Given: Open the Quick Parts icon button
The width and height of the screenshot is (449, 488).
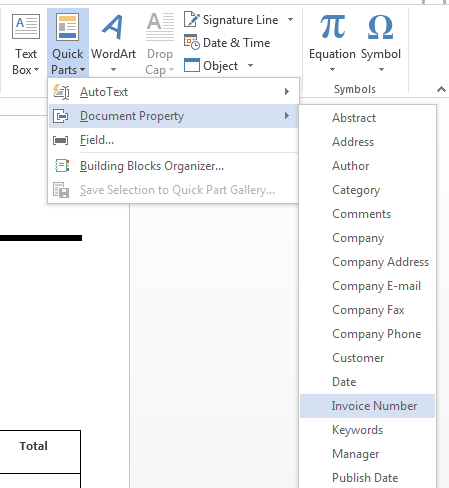Looking at the screenshot, I should [68, 27].
